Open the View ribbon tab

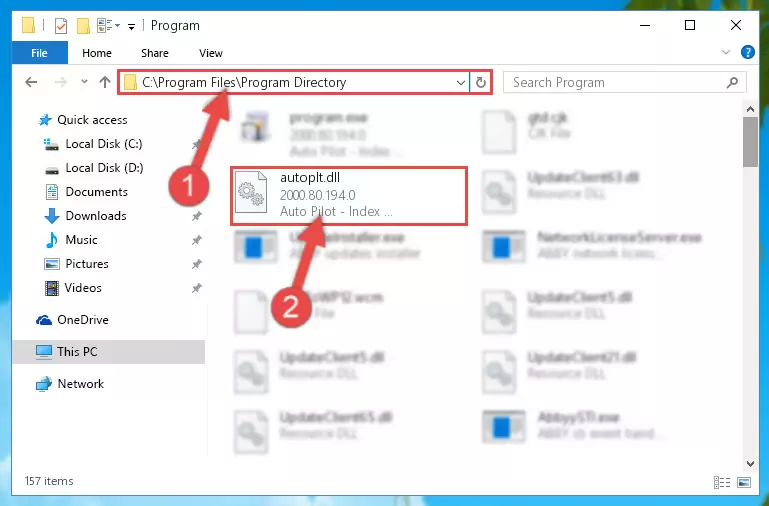point(210,53)
